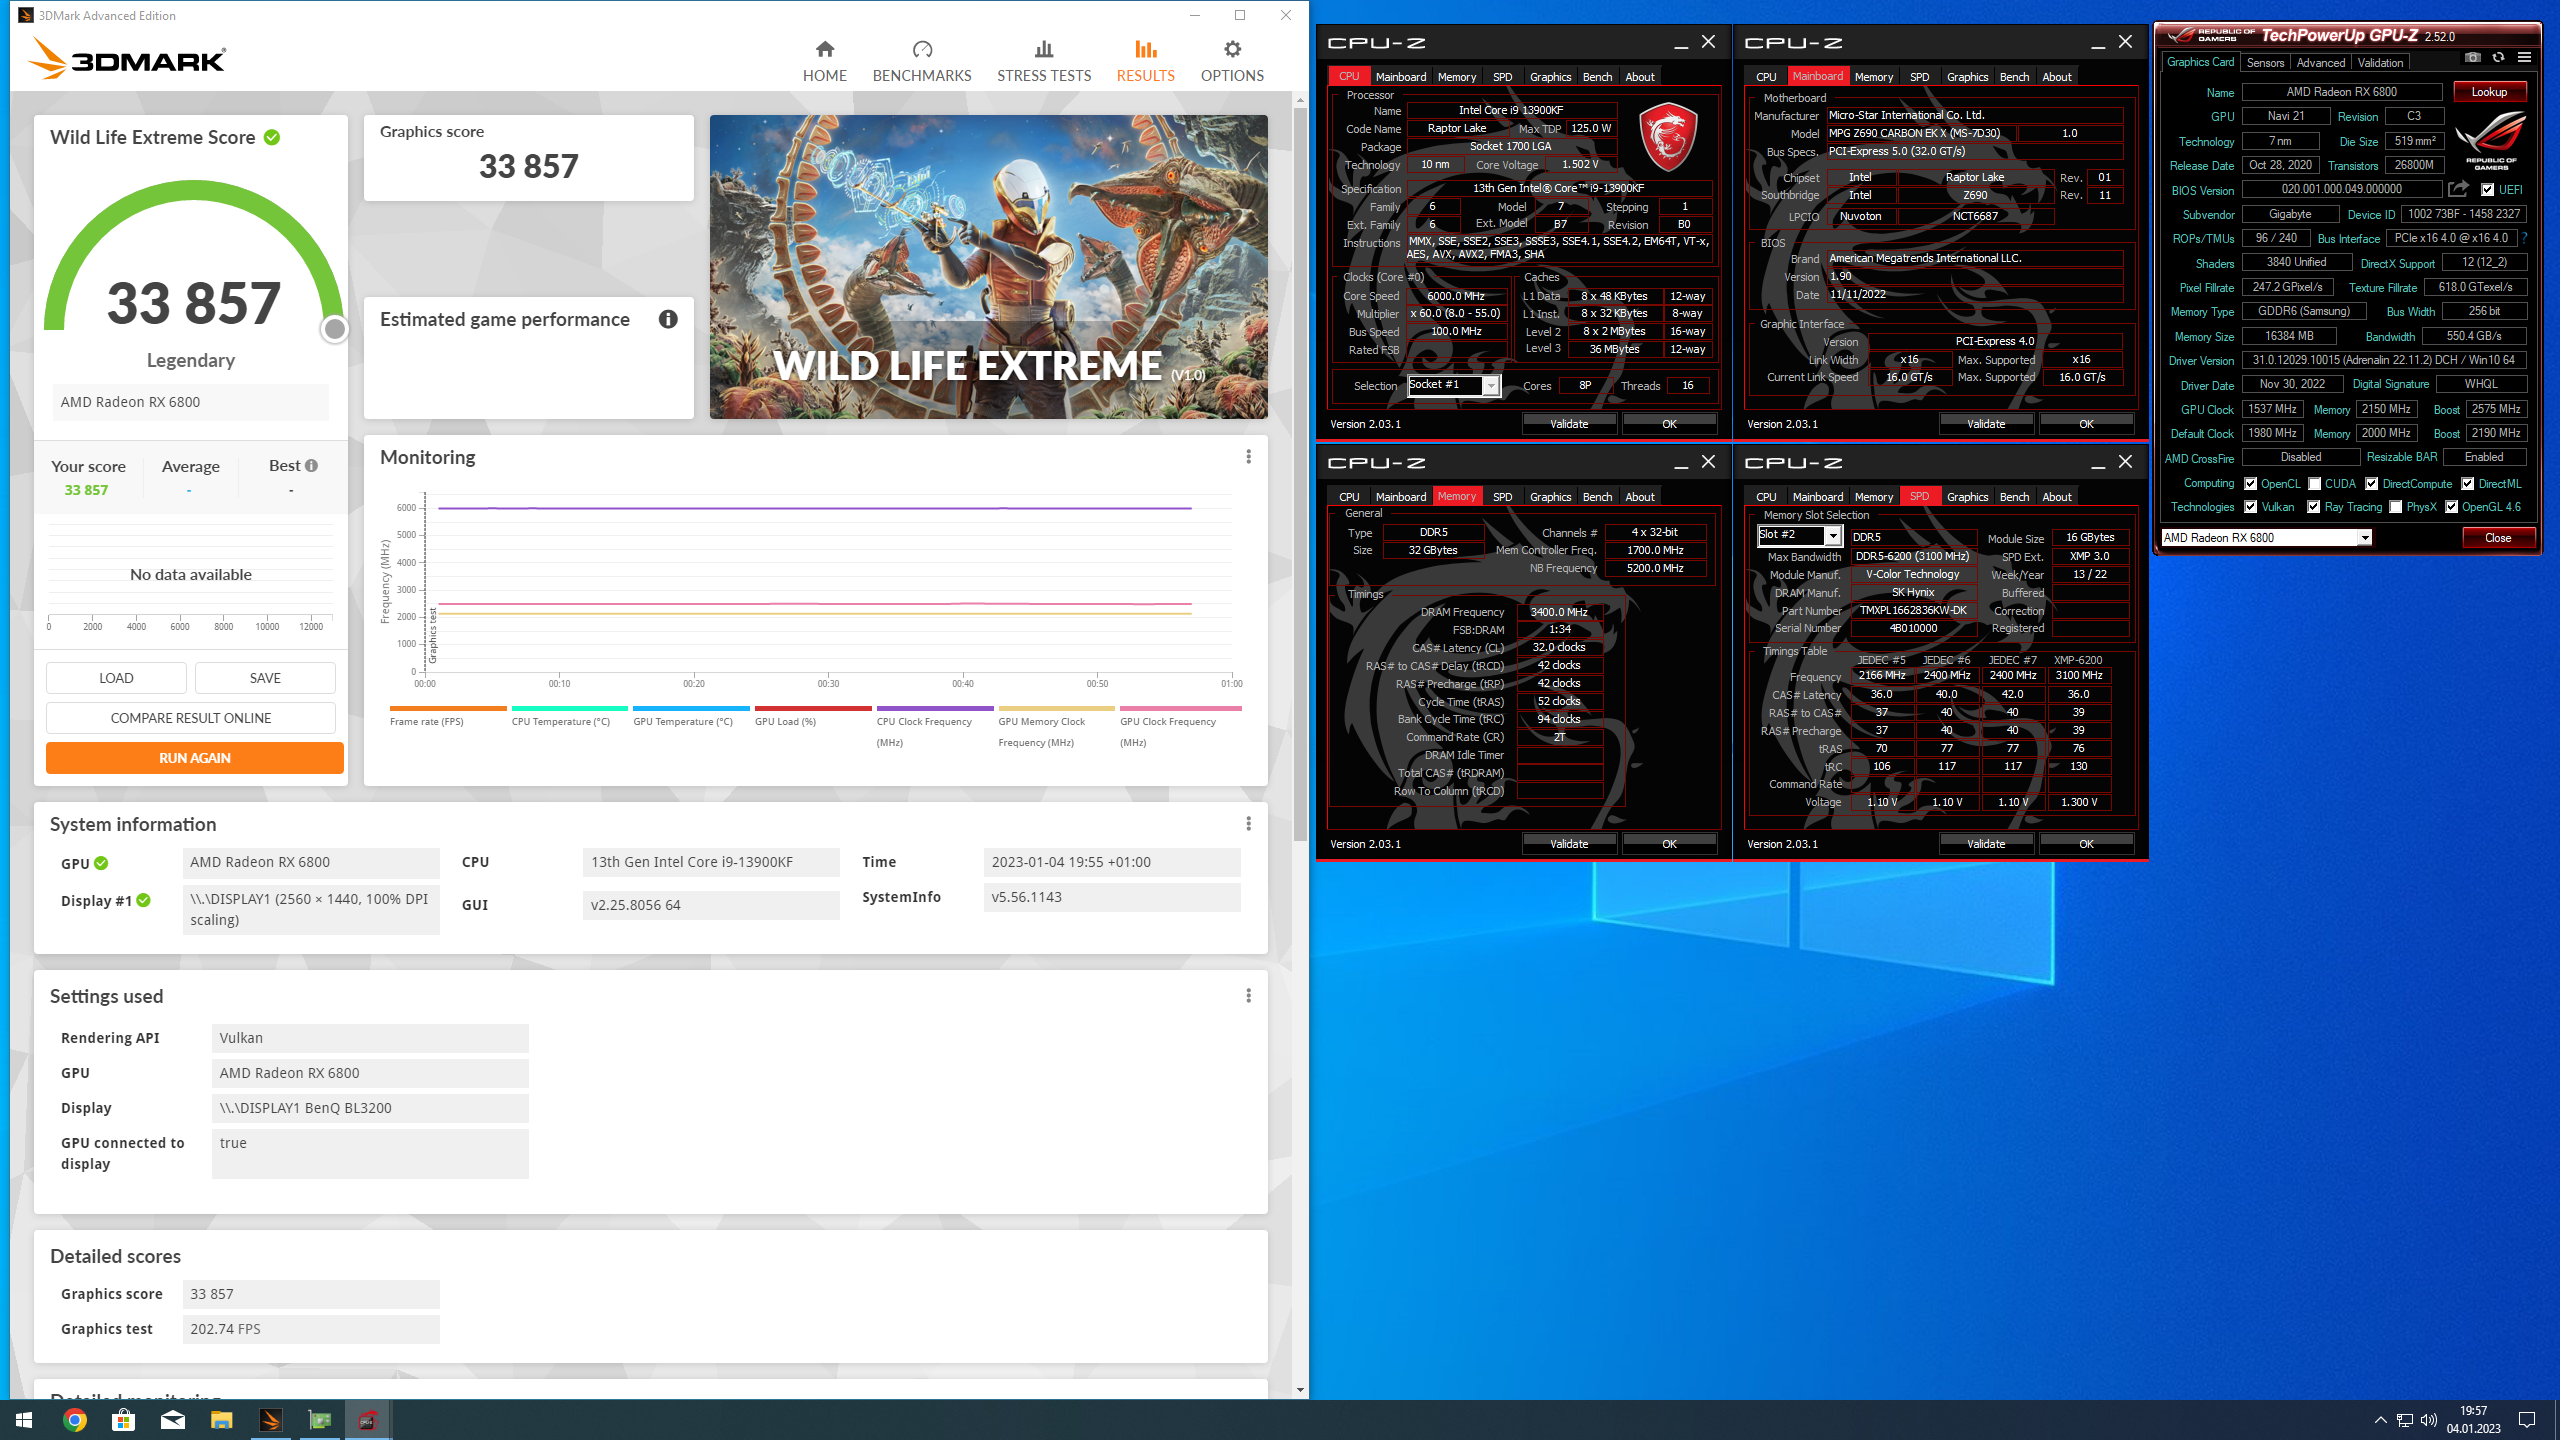Switch to RESULTS tab in 3DMark
The height and width of the screenshot is (1440, 2560).
pos(1145,61)
